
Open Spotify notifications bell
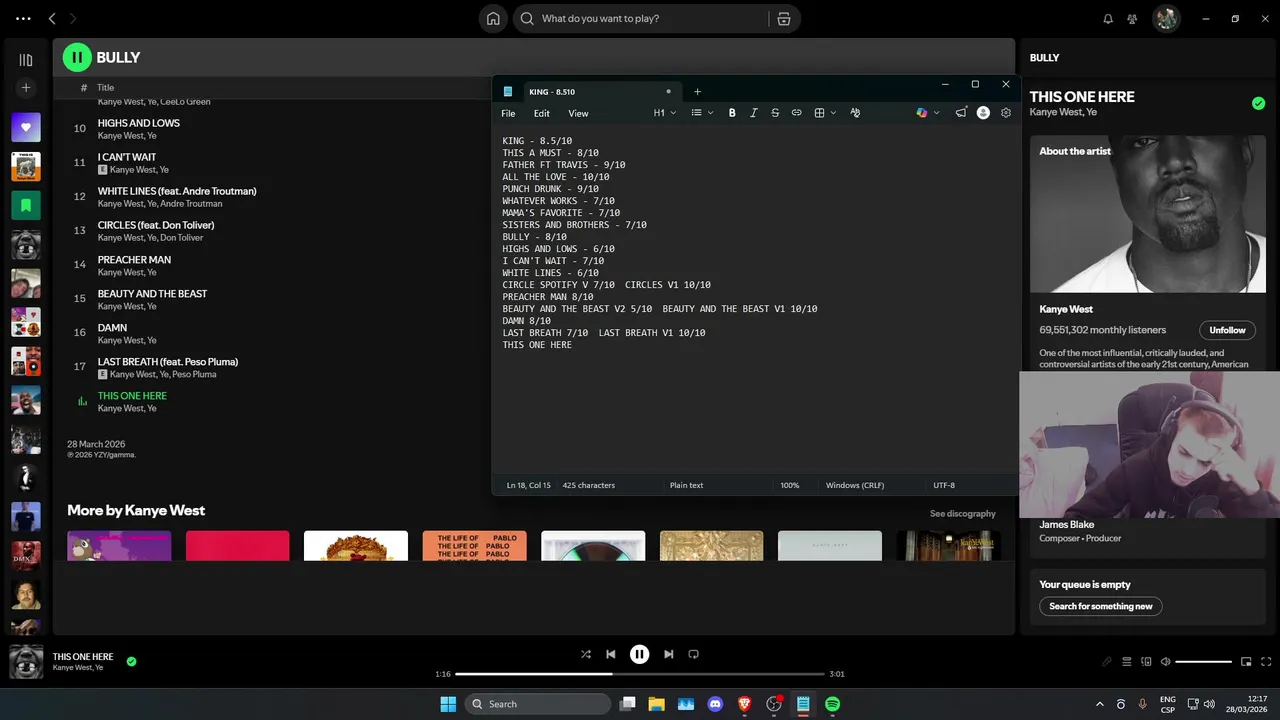[1108, 18]
